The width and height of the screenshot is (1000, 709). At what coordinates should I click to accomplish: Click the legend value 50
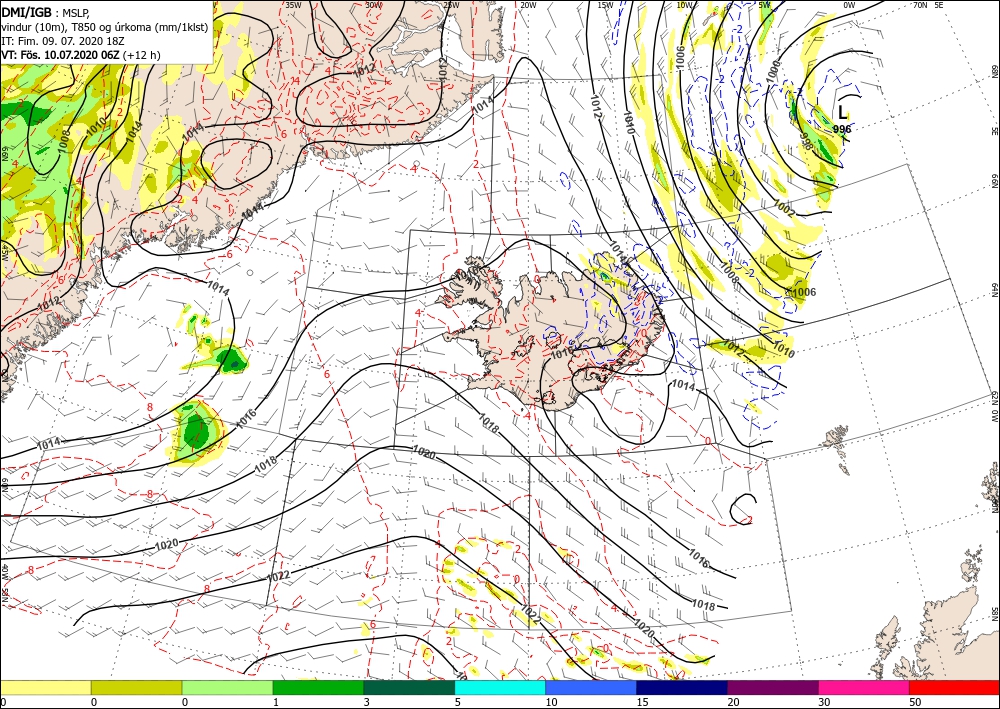[915, 702]
